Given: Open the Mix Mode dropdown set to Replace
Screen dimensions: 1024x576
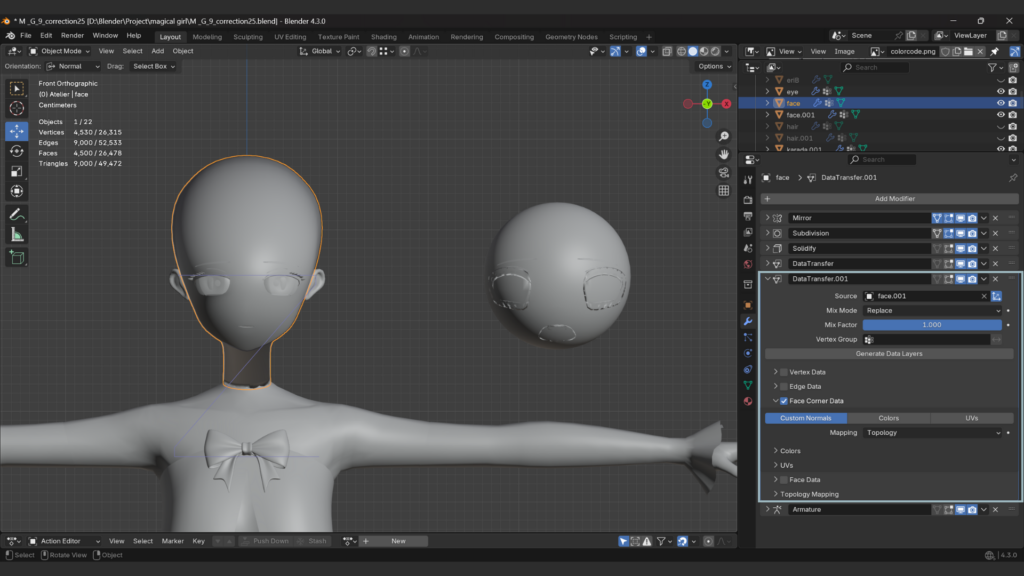Looking at the screenshot, I should pyautogui.click(x=930, y=310).
